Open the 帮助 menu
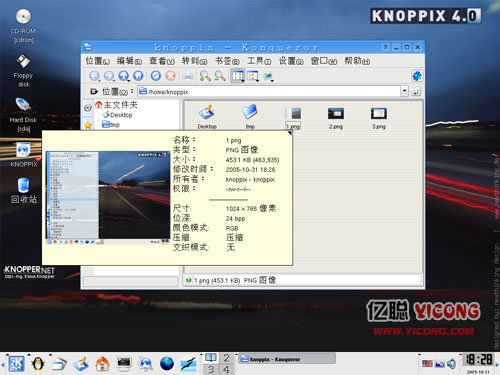This screenshot has height=375, width=500. tap(357, 61)
